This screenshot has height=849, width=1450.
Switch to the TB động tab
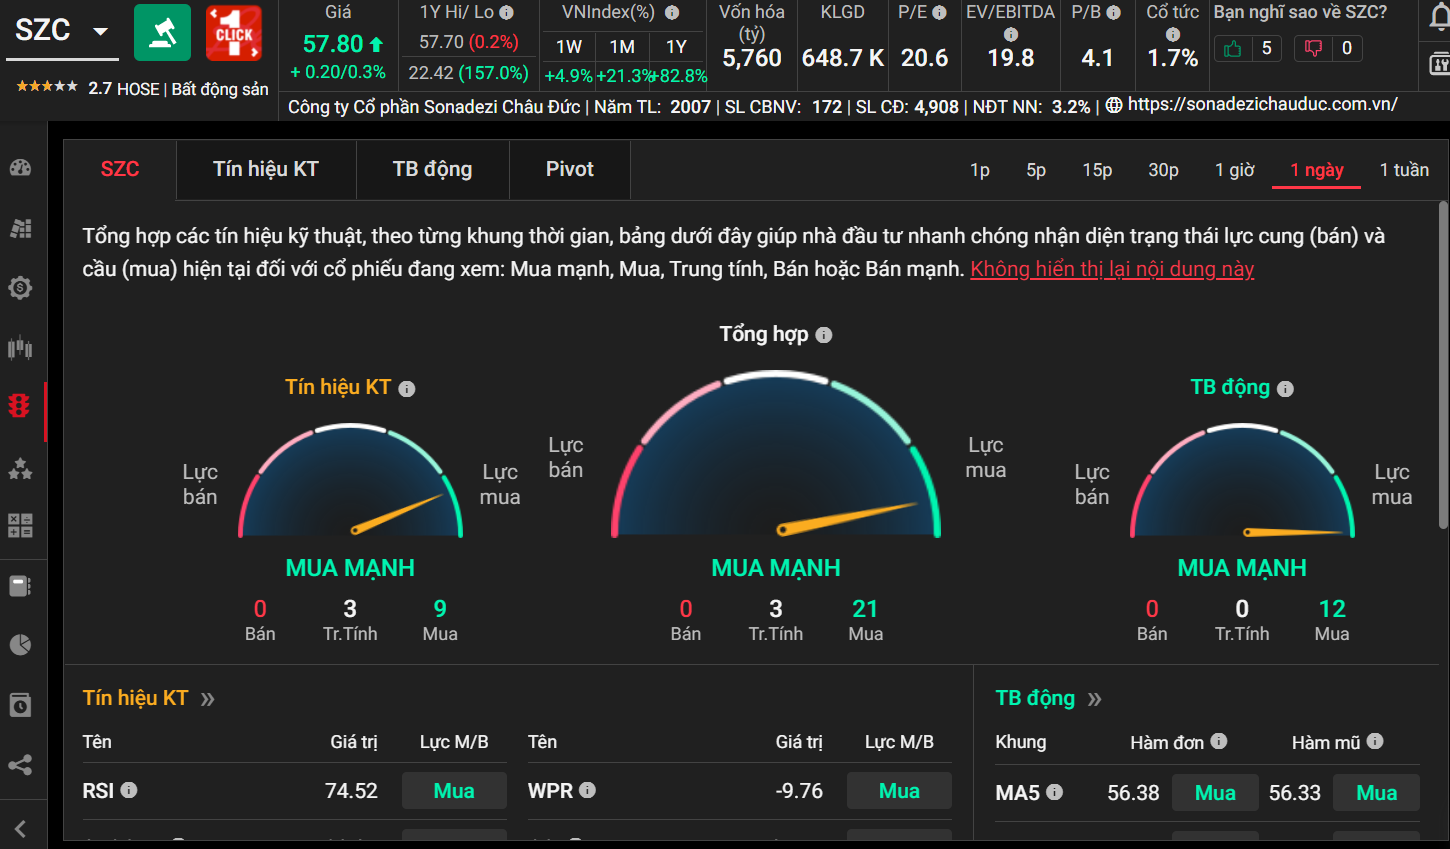click(x=432, y=169)
